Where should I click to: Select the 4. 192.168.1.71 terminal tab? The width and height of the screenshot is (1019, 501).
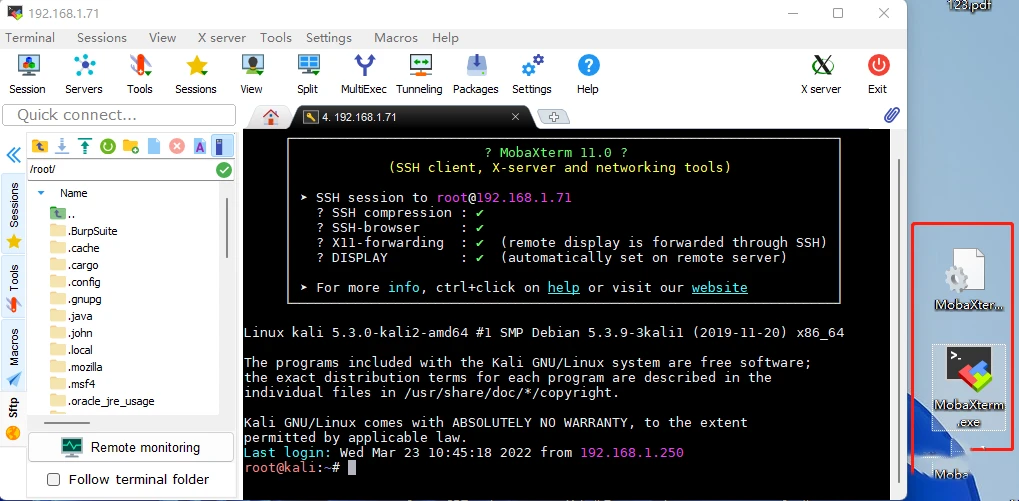coord(412,117)
